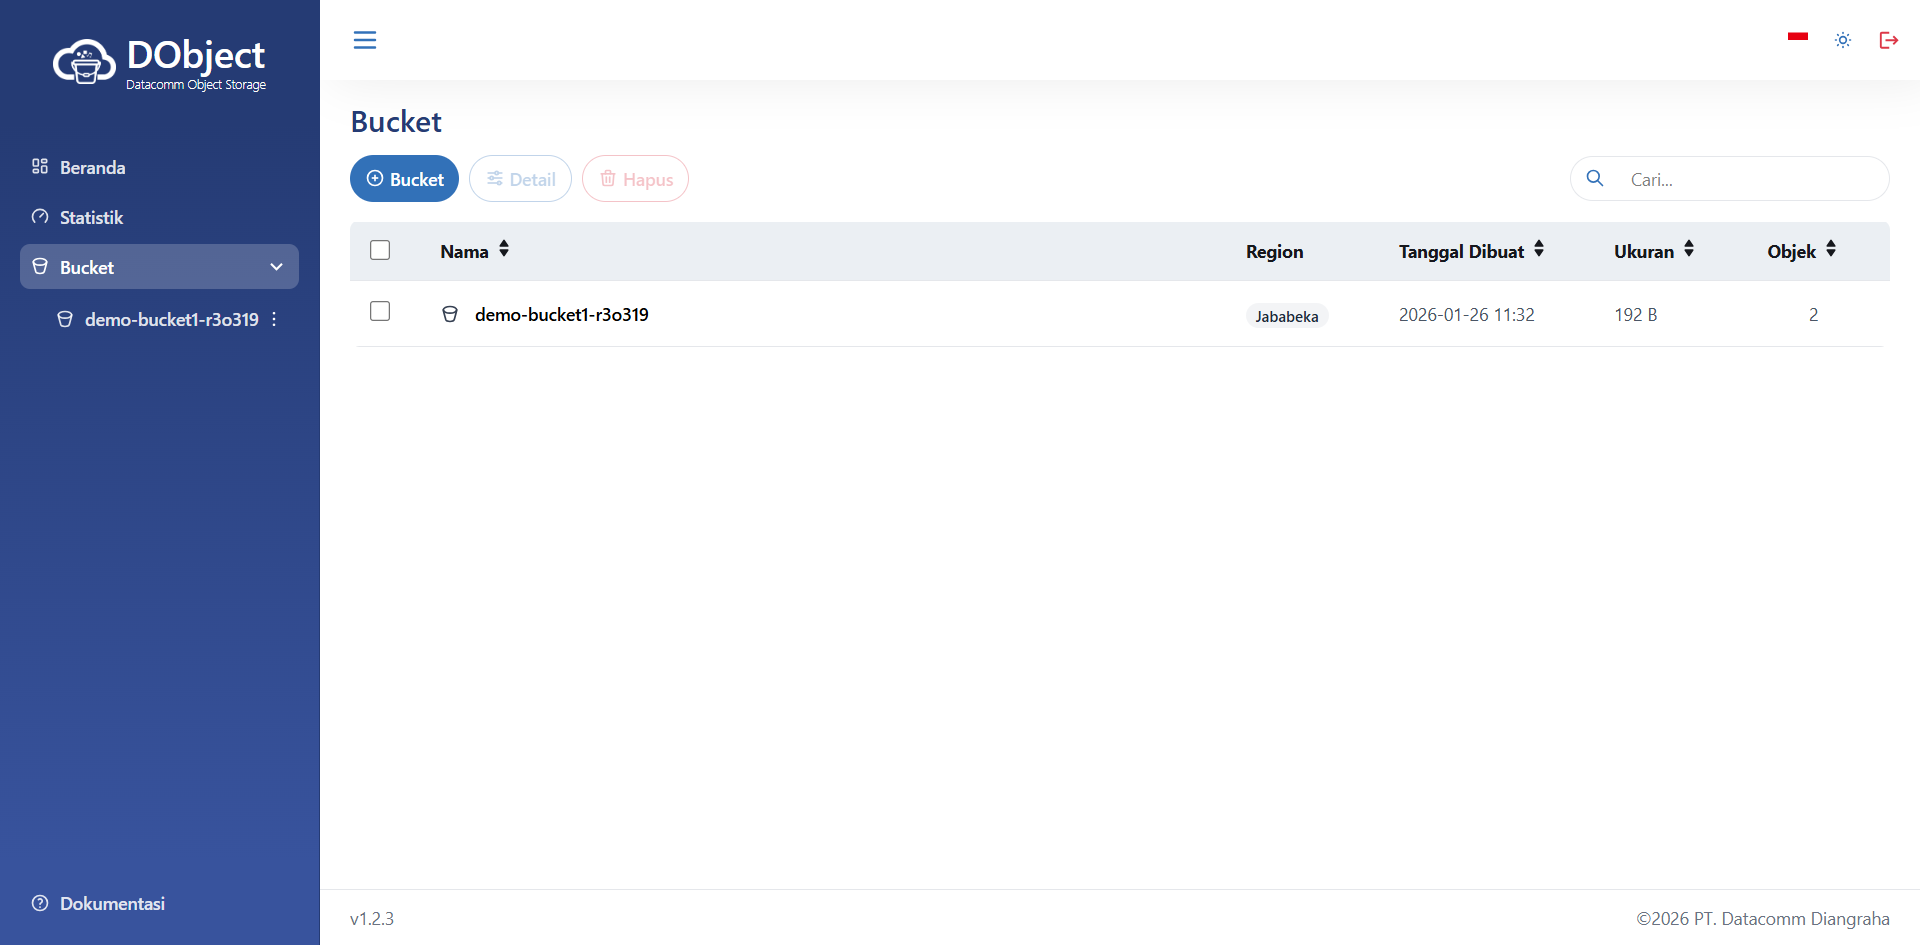This screenshot has width=1920, height=945.
Task: Collapse the Bucket sidebar chevron
Action: (276, 267)
